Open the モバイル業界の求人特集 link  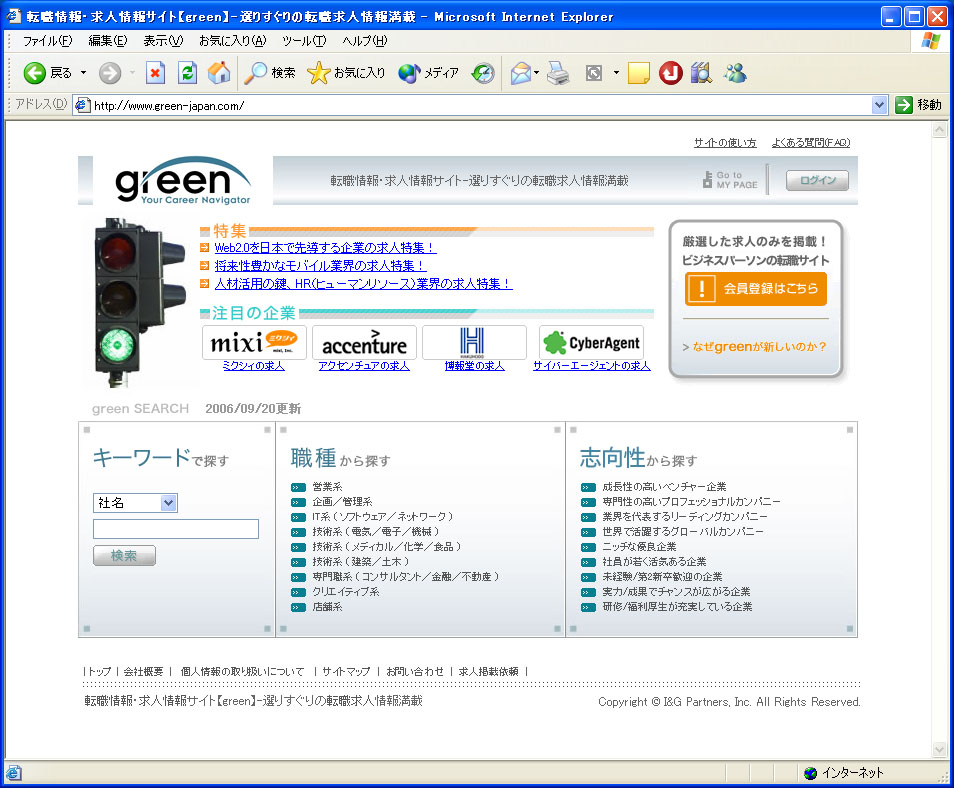[x=320, y=266]
